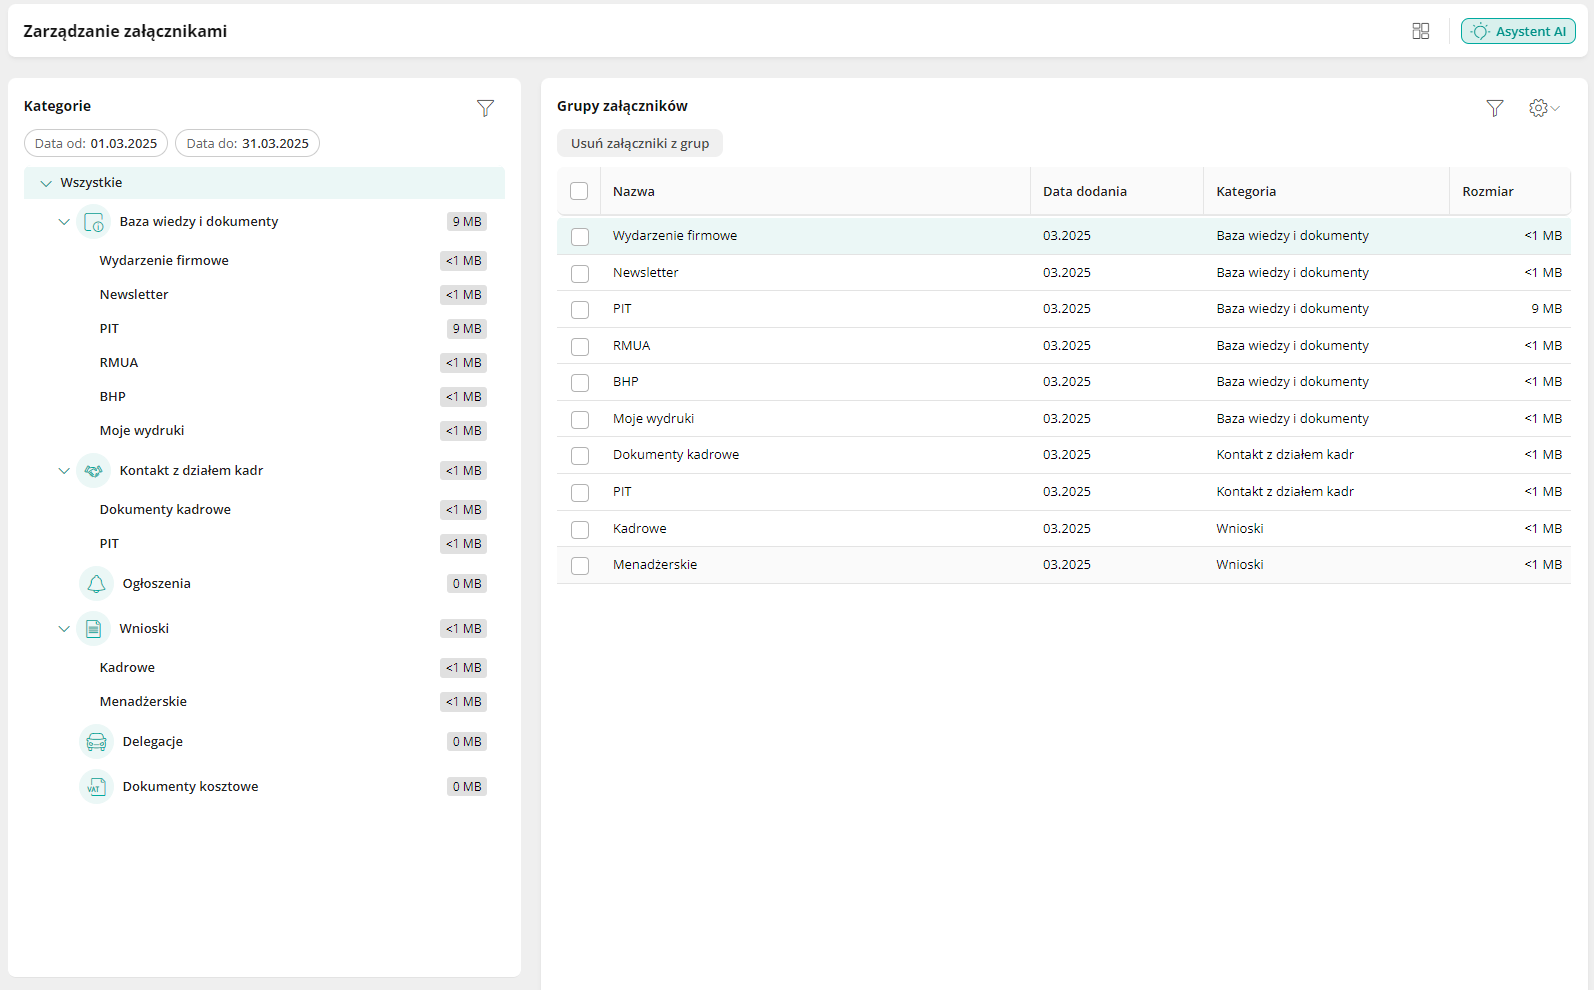Select PIT under Kontakt z działem kadr tree
This screenshot has height=990, width=1594.
[109, 544]
